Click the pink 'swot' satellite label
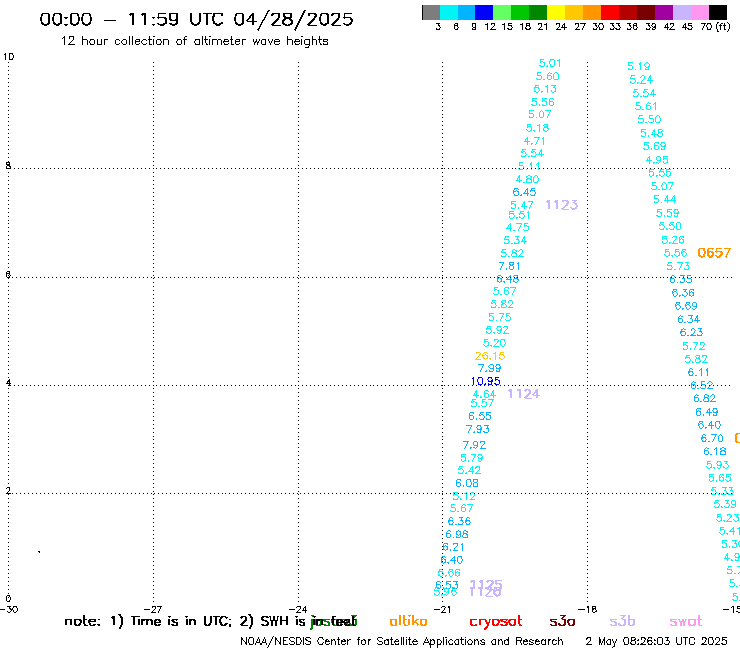The width and height of the screenshot is (740, 650). pyautogui.click(x=686, y=621)
